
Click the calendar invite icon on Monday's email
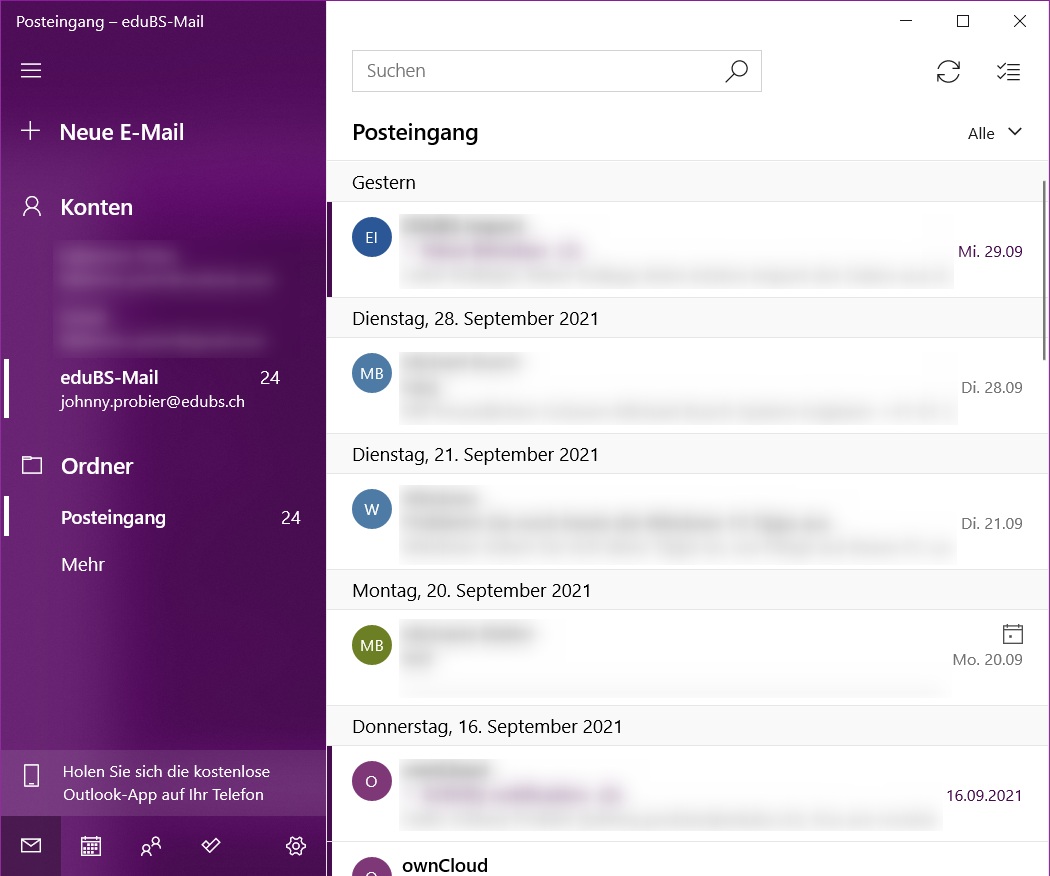[x=1012, y=634]
